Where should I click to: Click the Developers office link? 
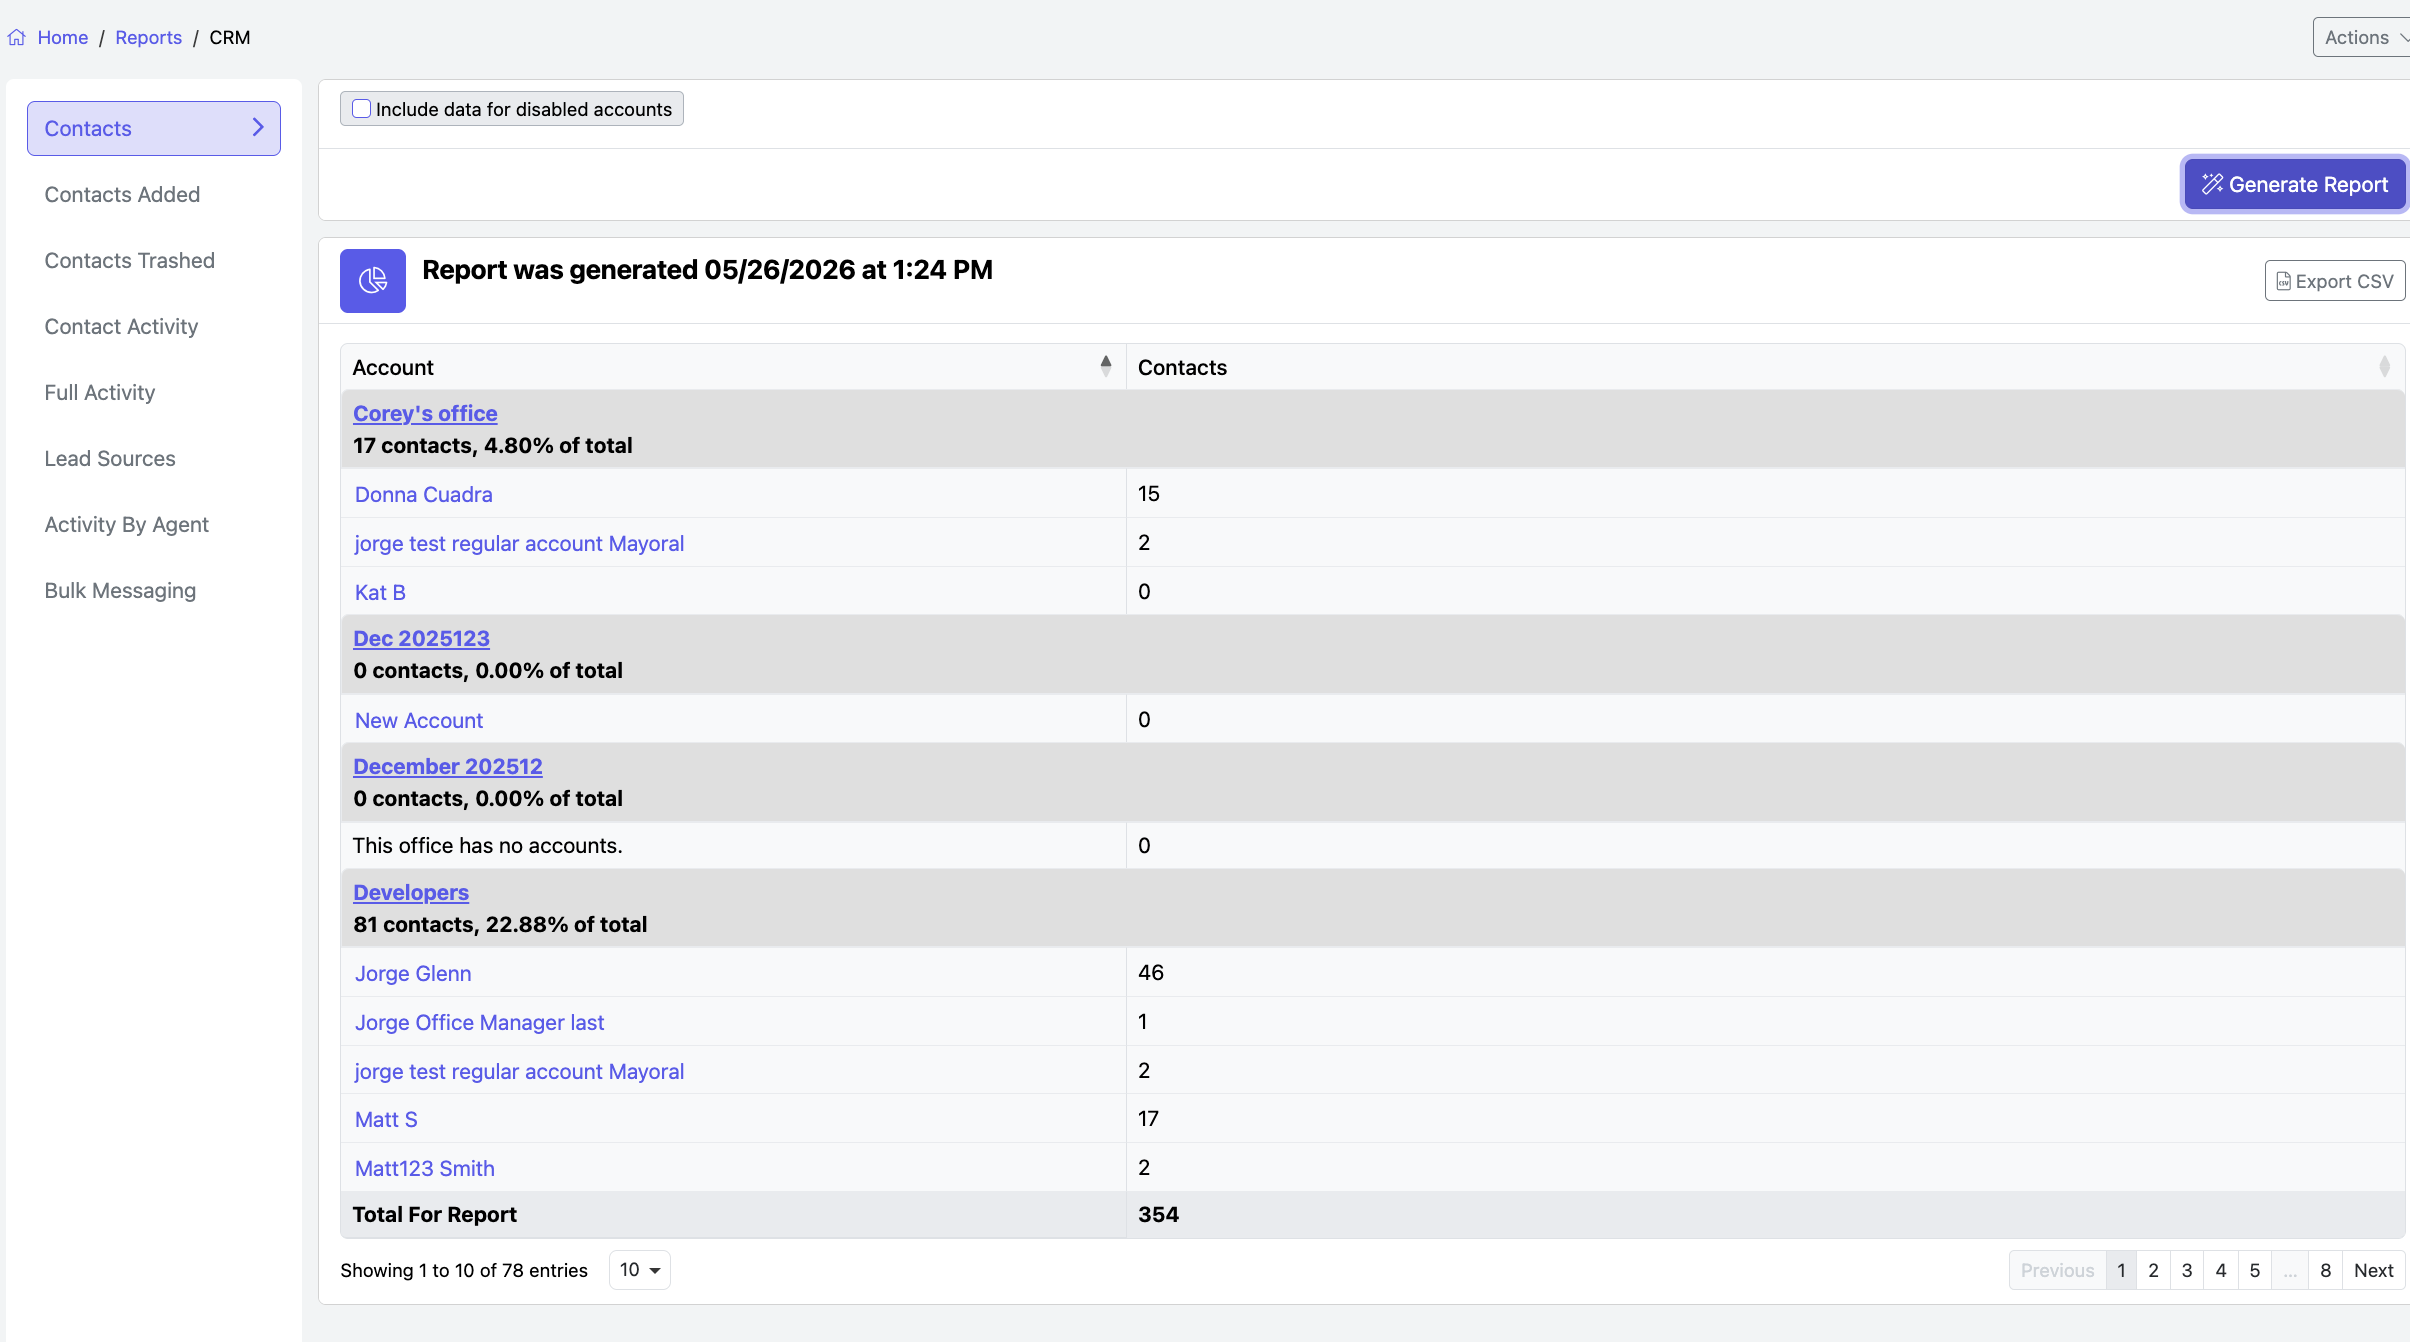411,892
